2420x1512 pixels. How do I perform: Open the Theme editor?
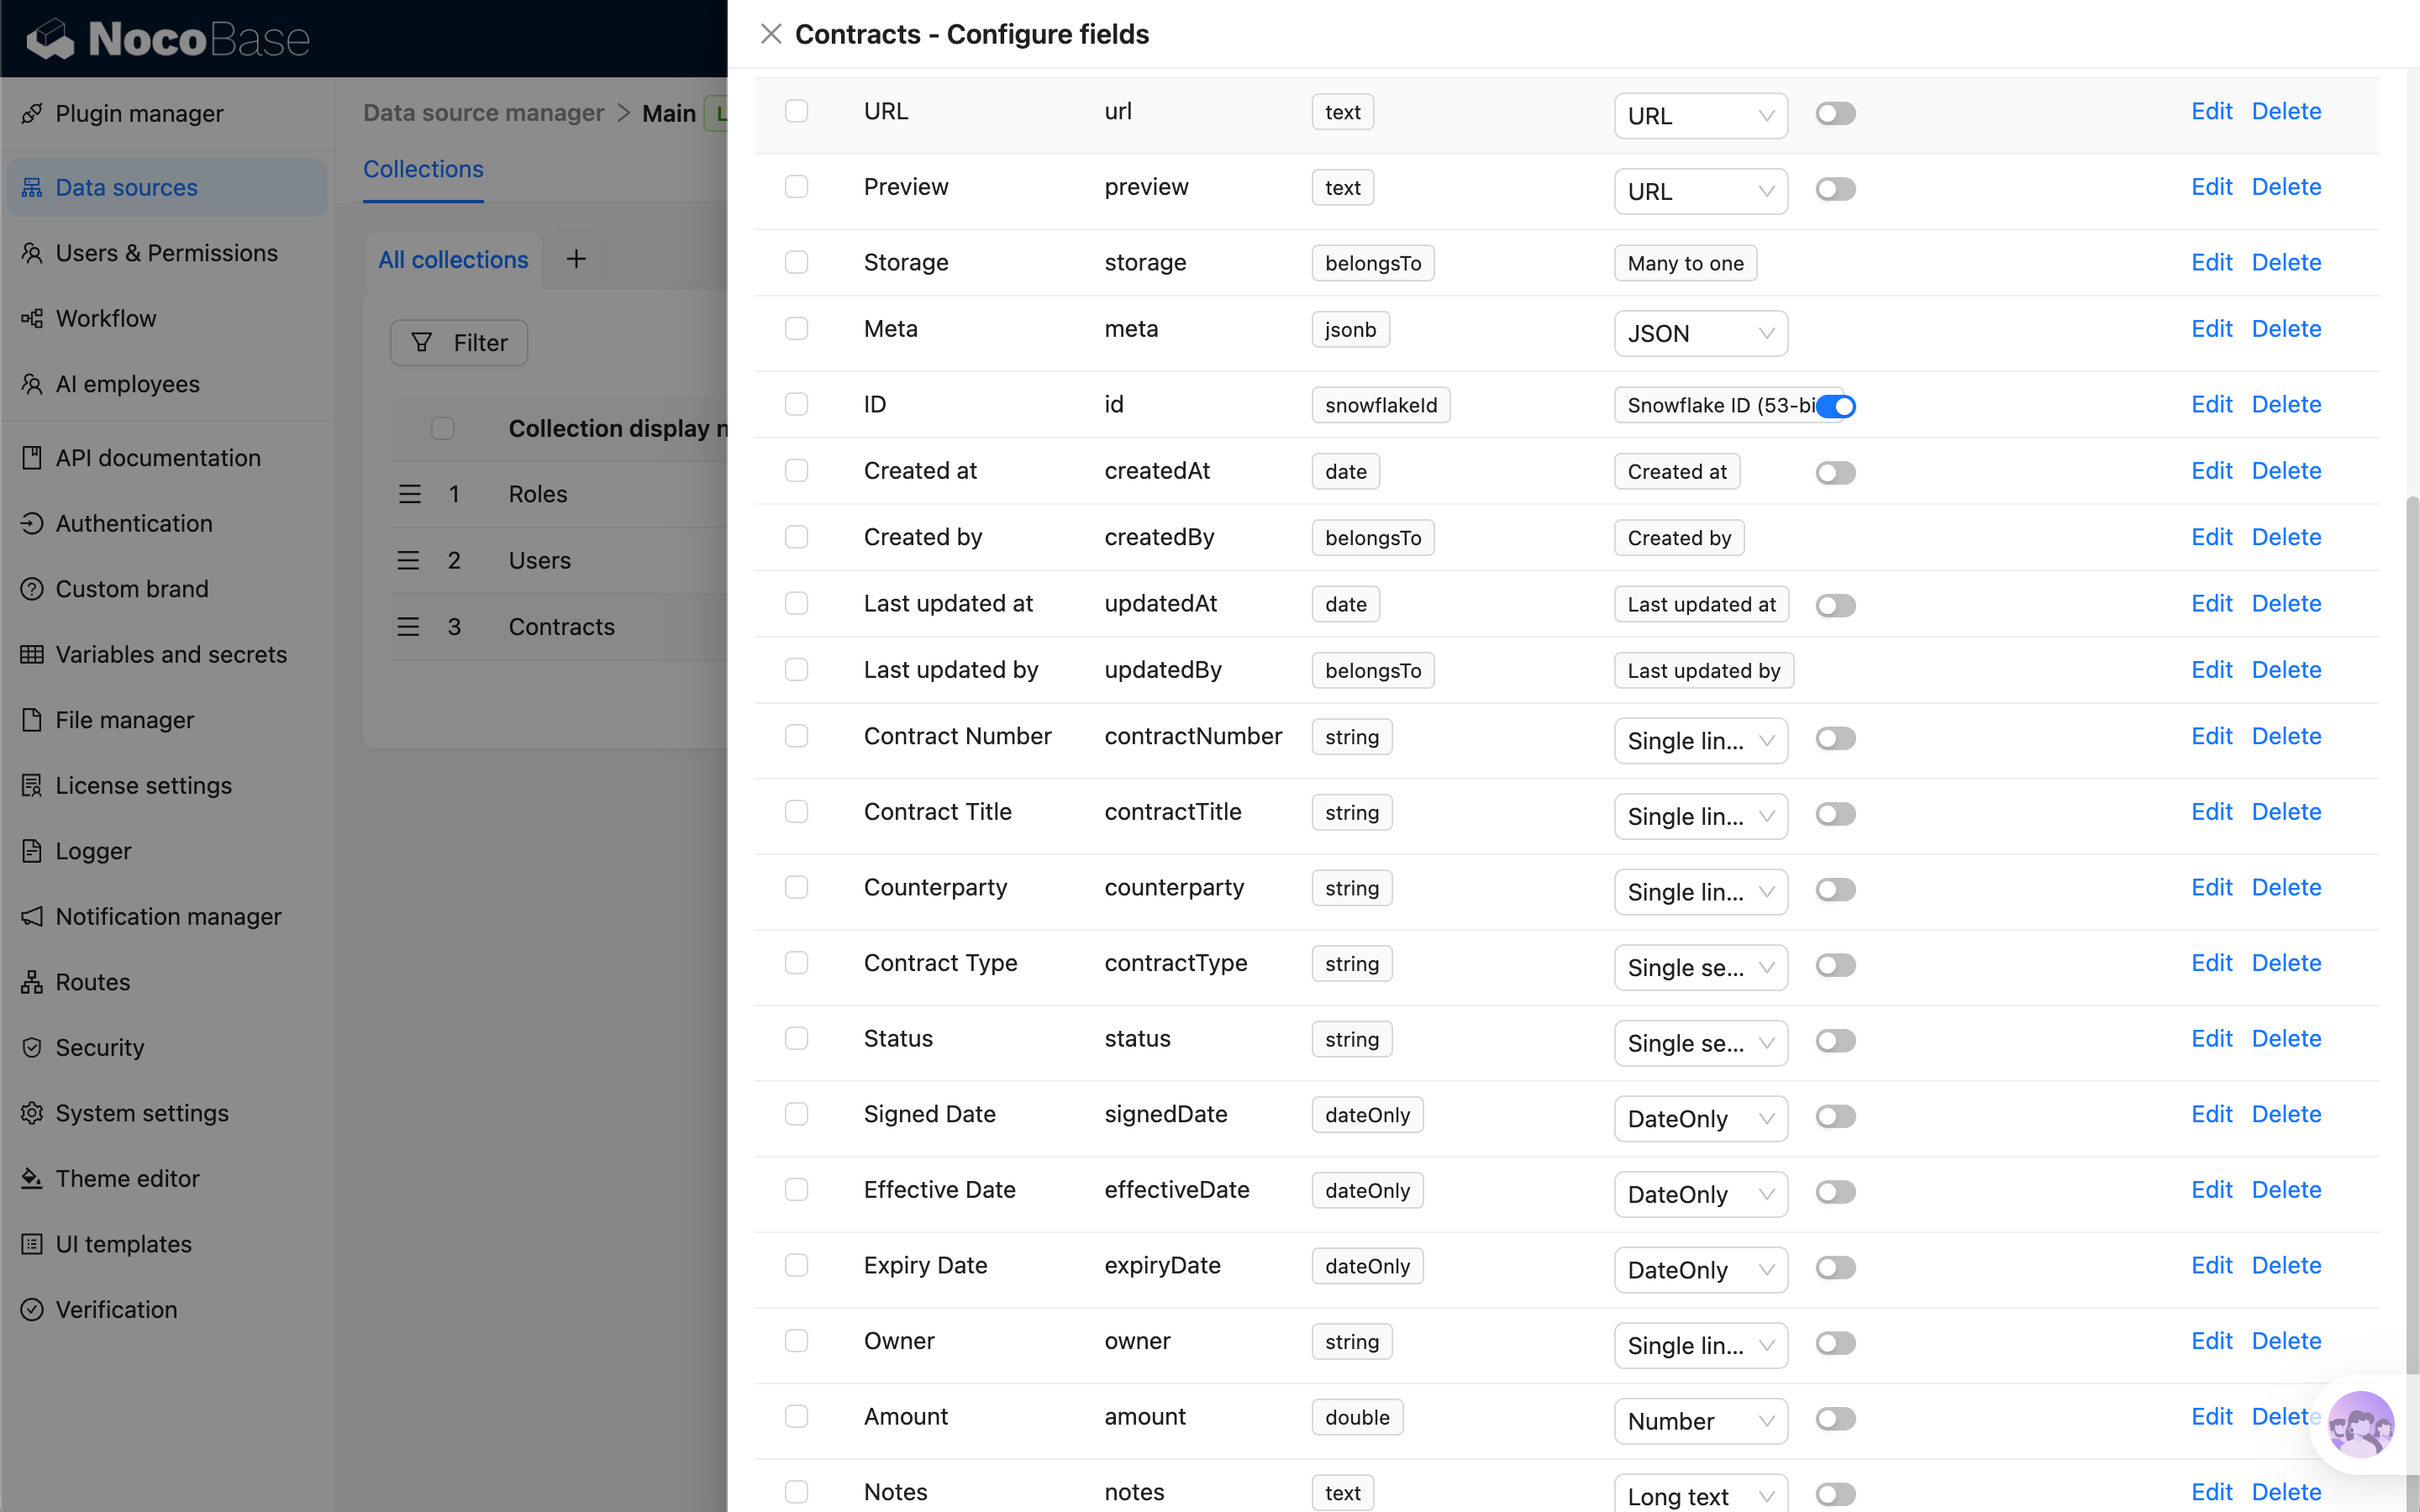(127, 1178)
